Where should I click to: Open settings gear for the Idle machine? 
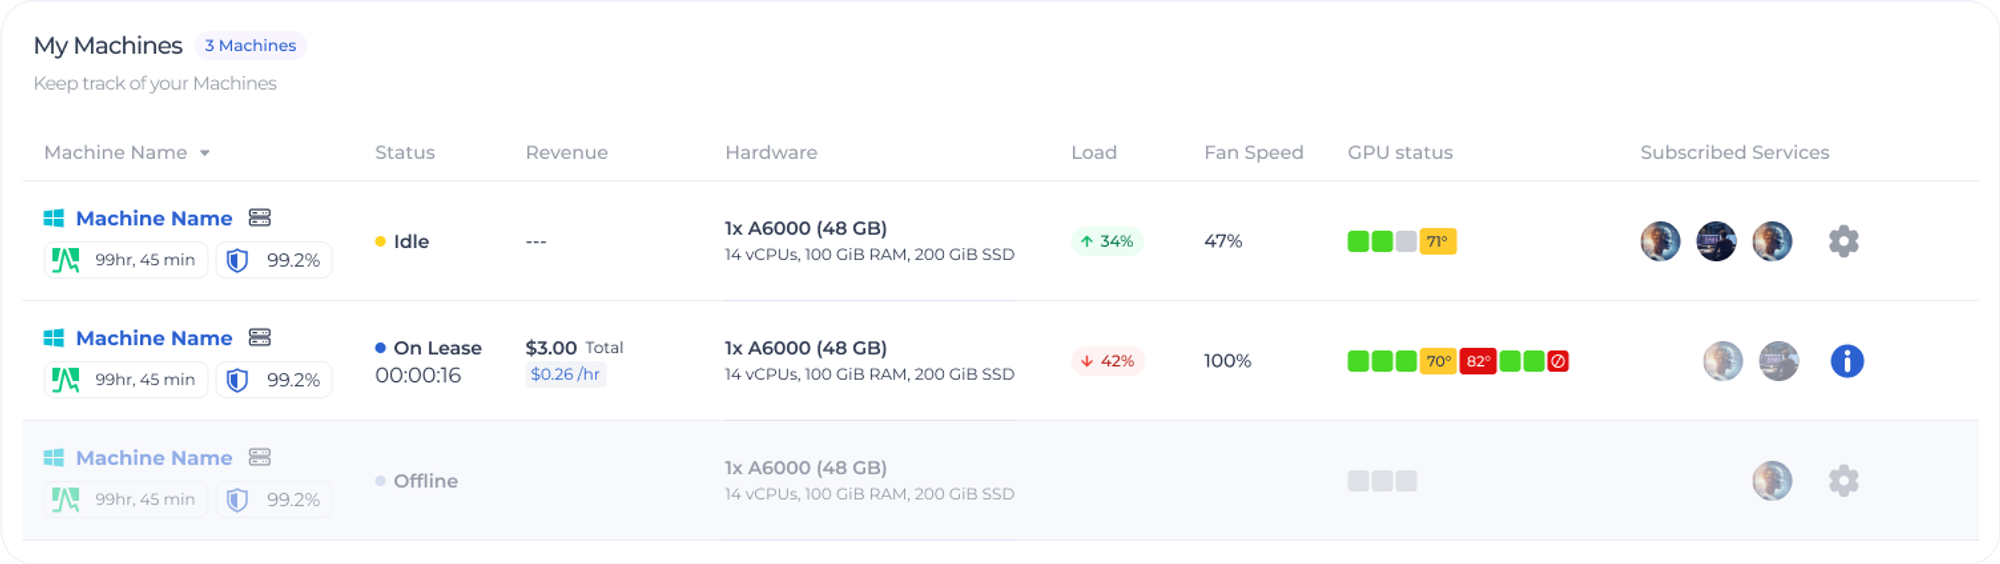tap(1843, 241)
